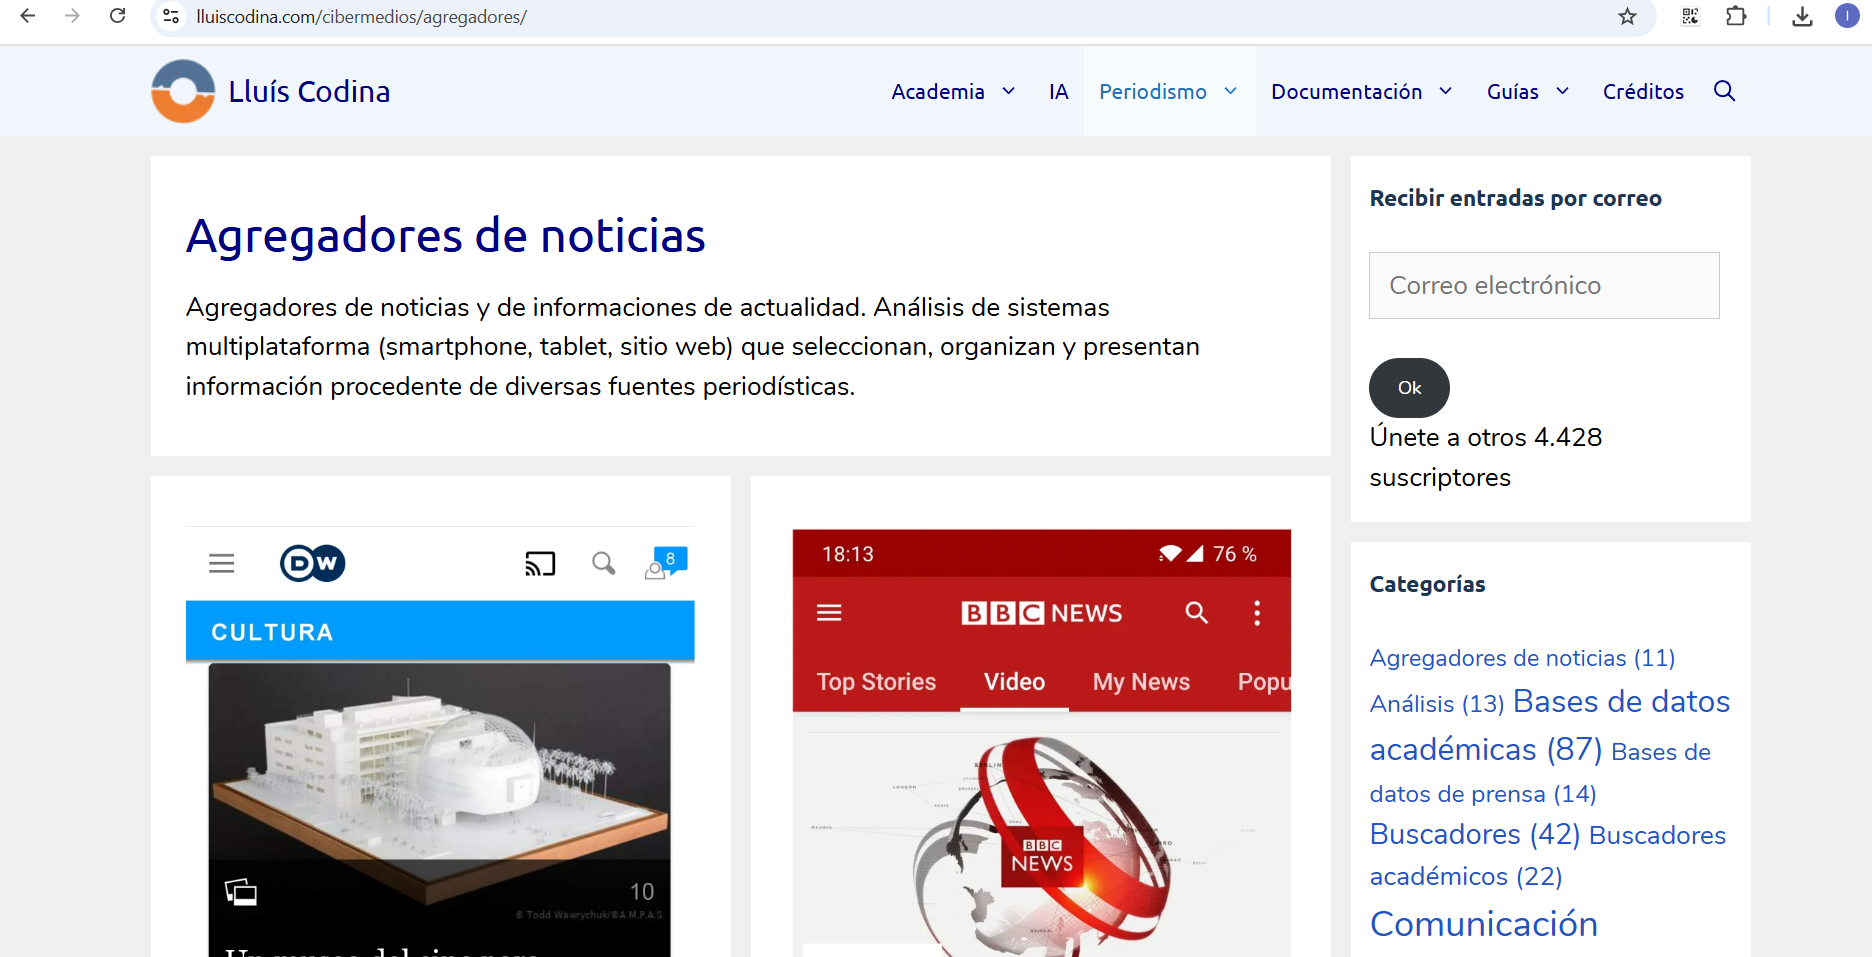Open the IA menu item
The image size is (1872, 957).
[1058, 92]
